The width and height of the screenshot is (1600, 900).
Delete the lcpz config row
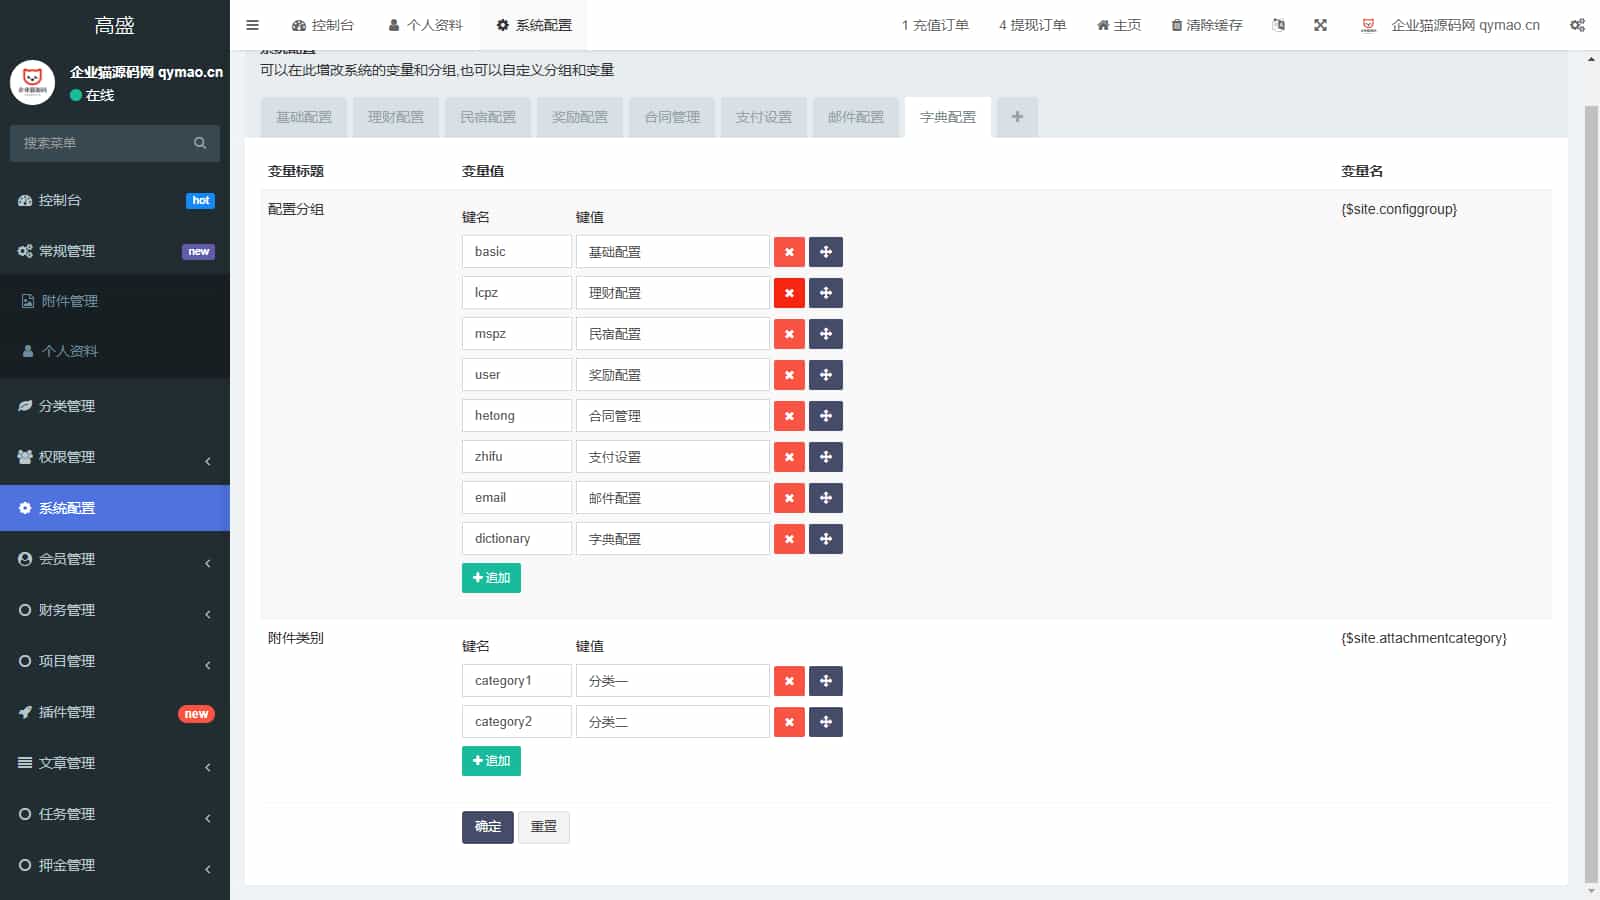pyautogui.click(x=789, y=293)
